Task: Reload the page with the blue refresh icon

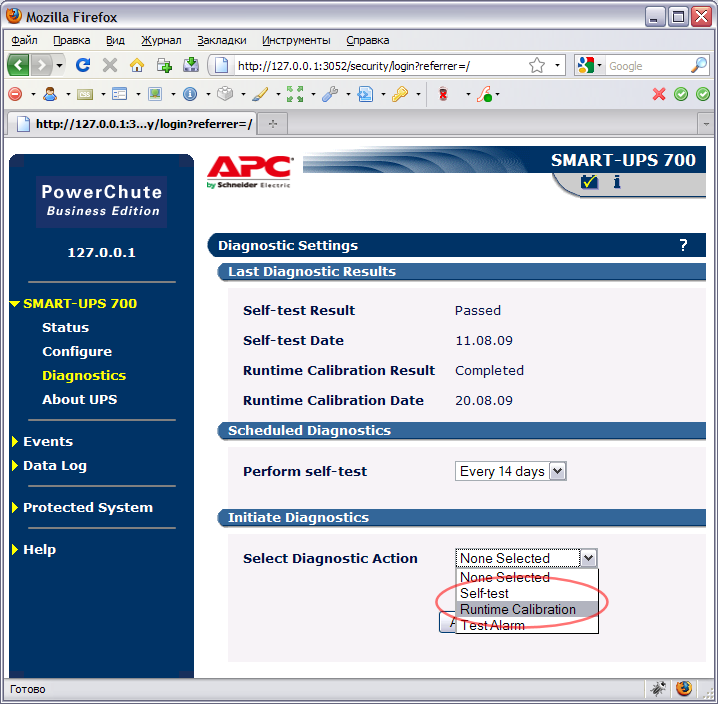Action: (x=83, y=65)
